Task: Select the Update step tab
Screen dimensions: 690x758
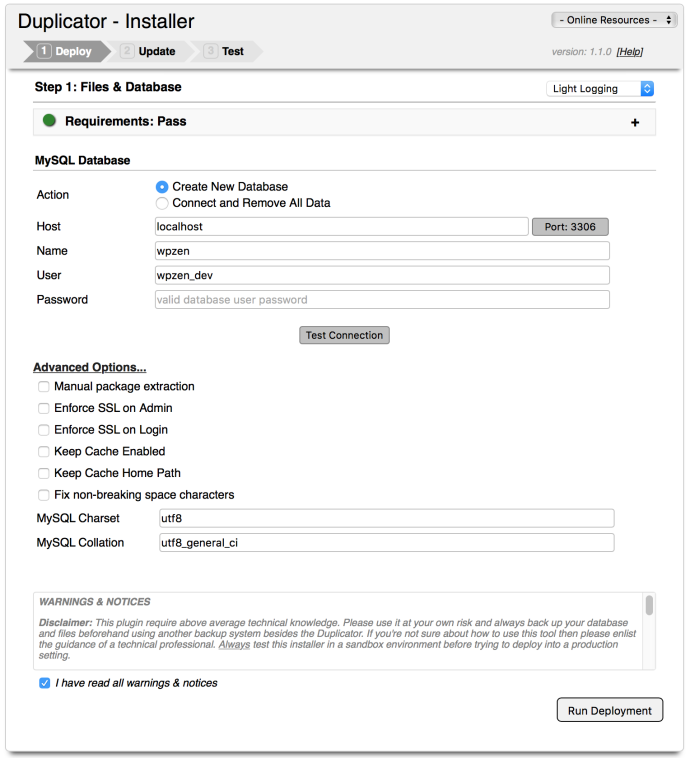Action: click(x=150, y=51)
